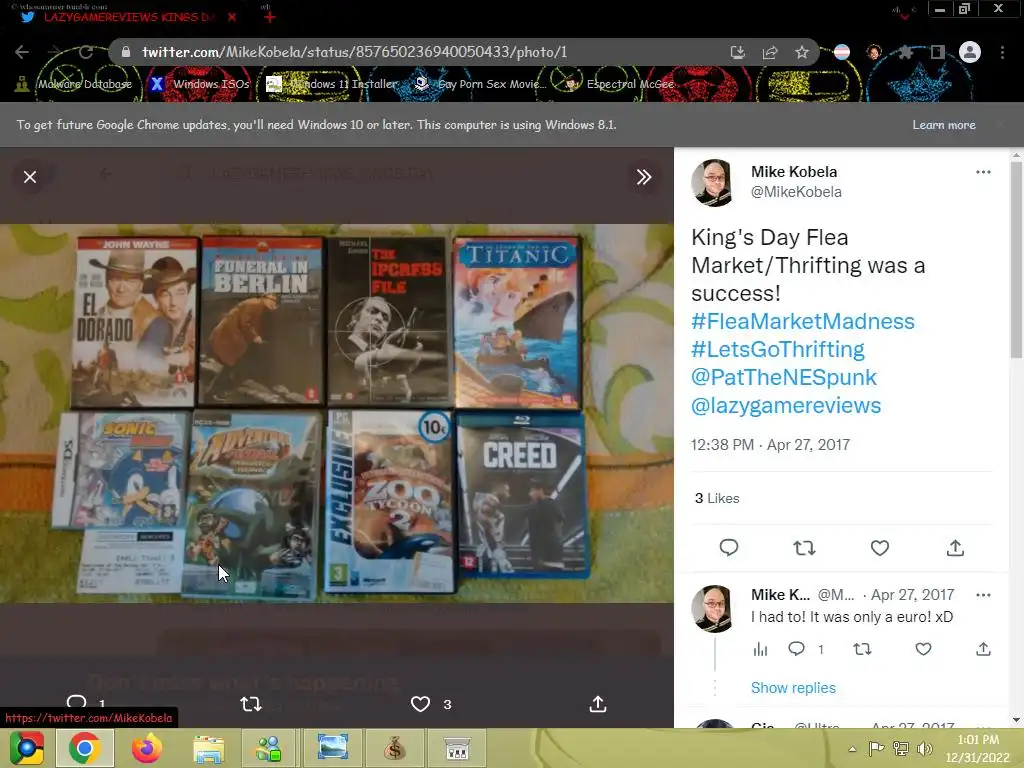Reply to the 'only a euro' tweet

tap(797, 648)
